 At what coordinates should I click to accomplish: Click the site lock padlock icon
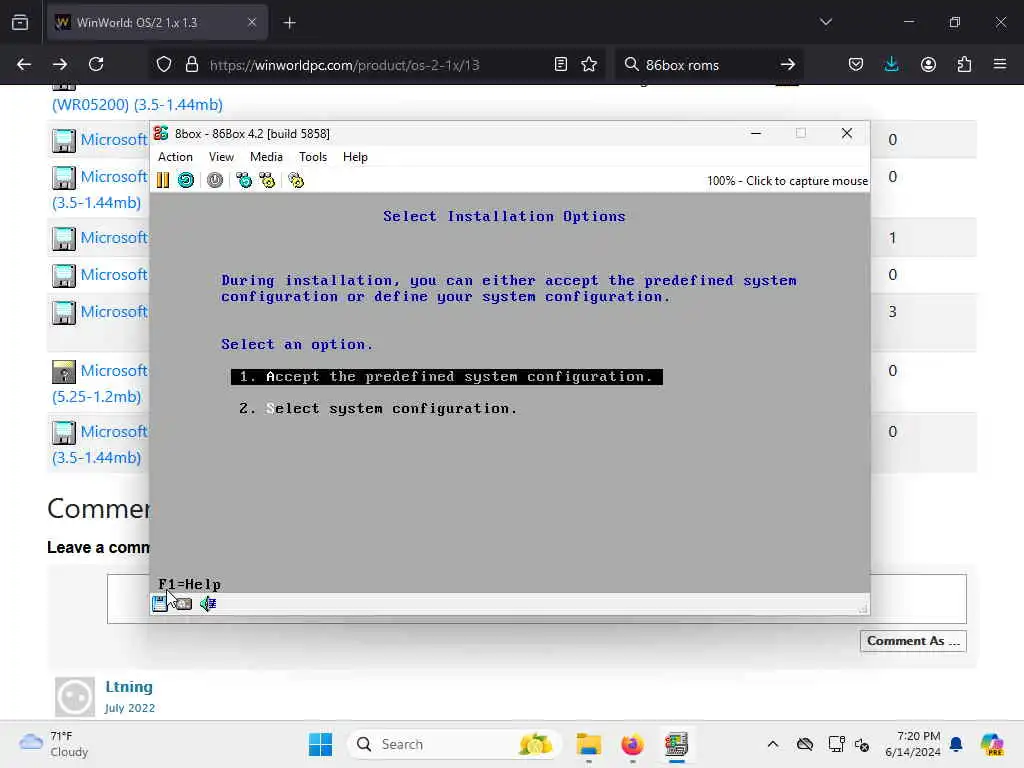(192, 65)
